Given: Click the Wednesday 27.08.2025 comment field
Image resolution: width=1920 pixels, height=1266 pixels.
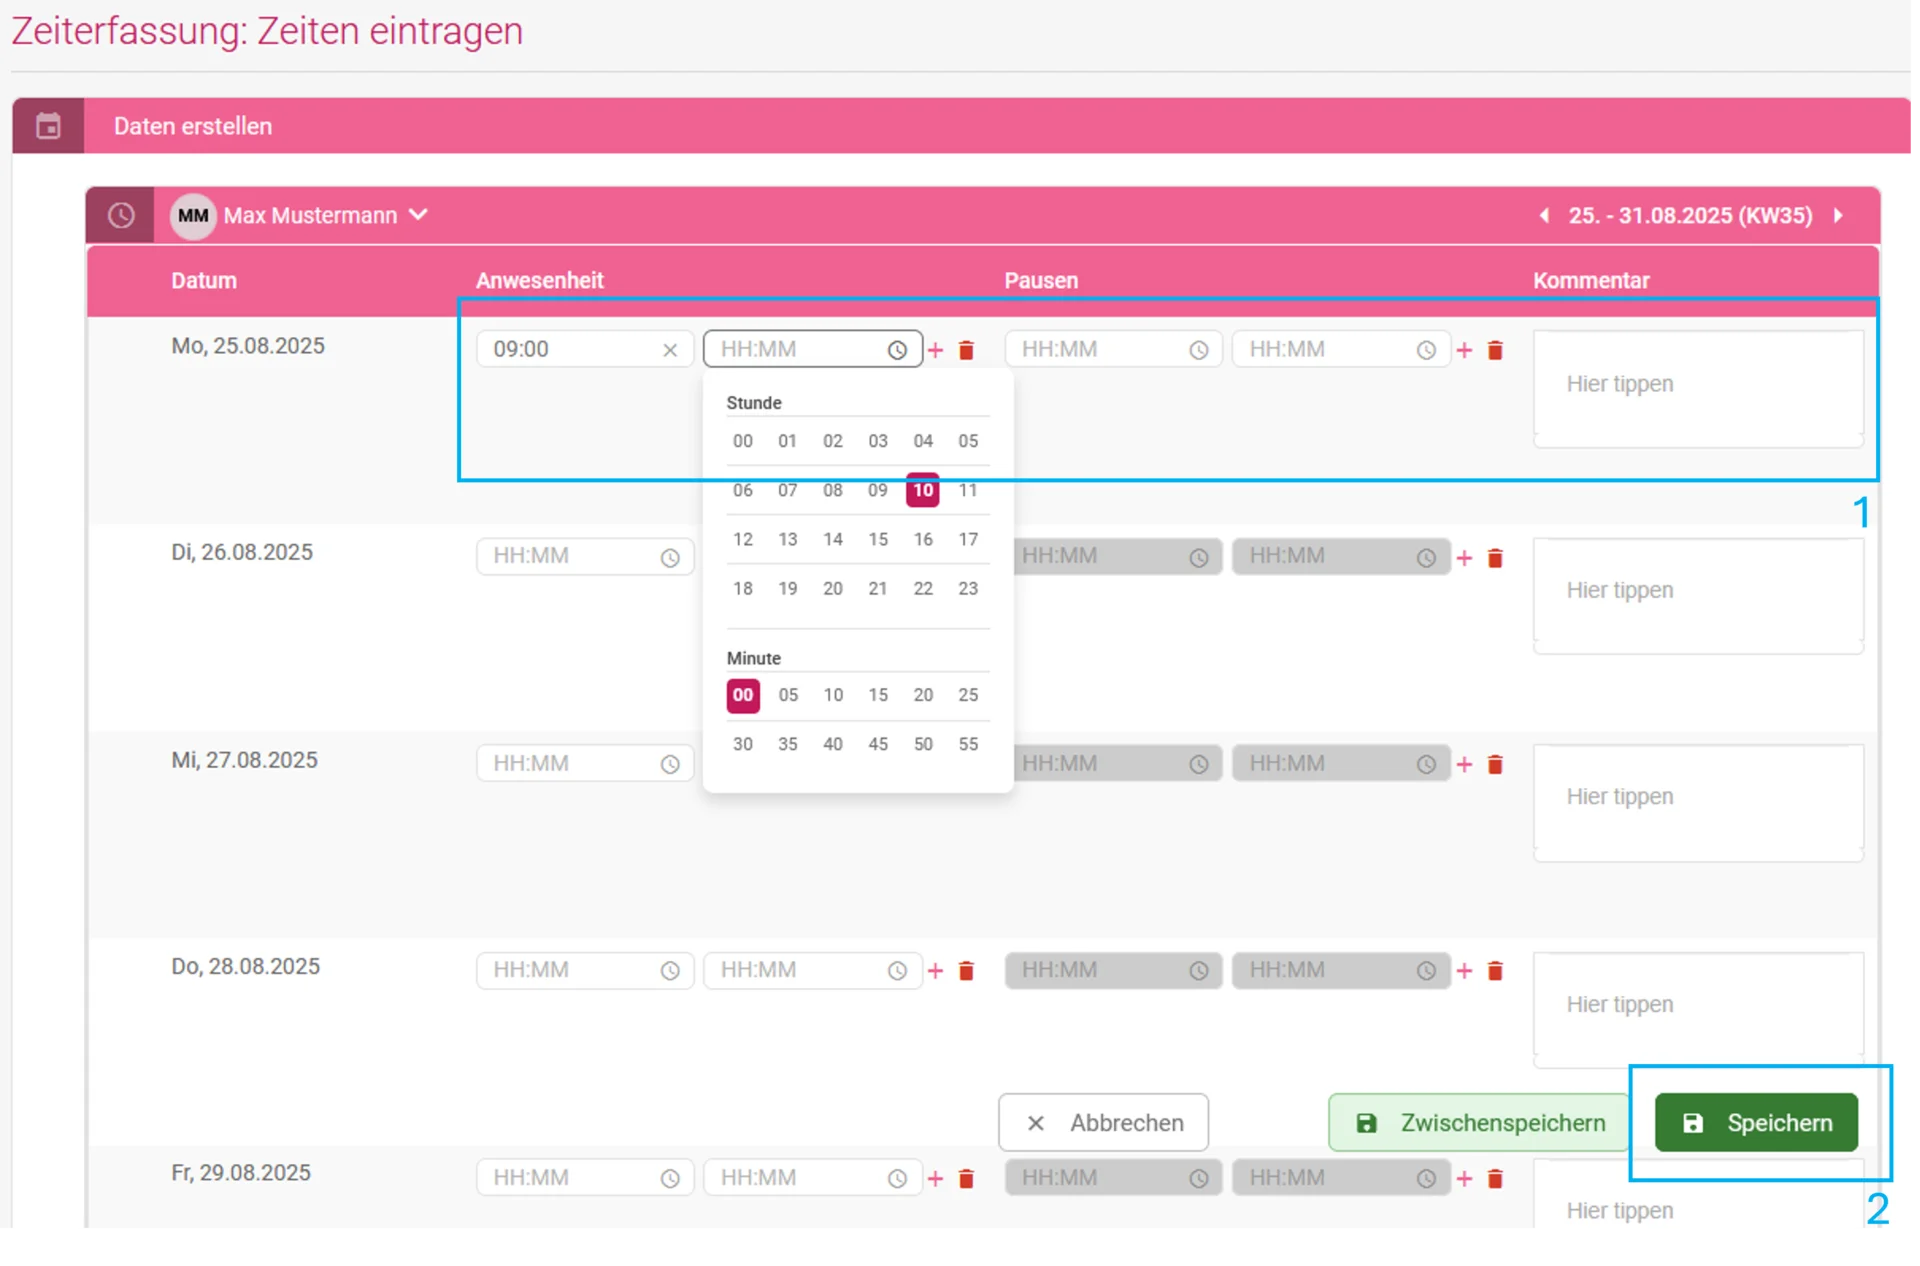Looking at the screenshot, I should pyautogui.click(x=1698, y=802).
